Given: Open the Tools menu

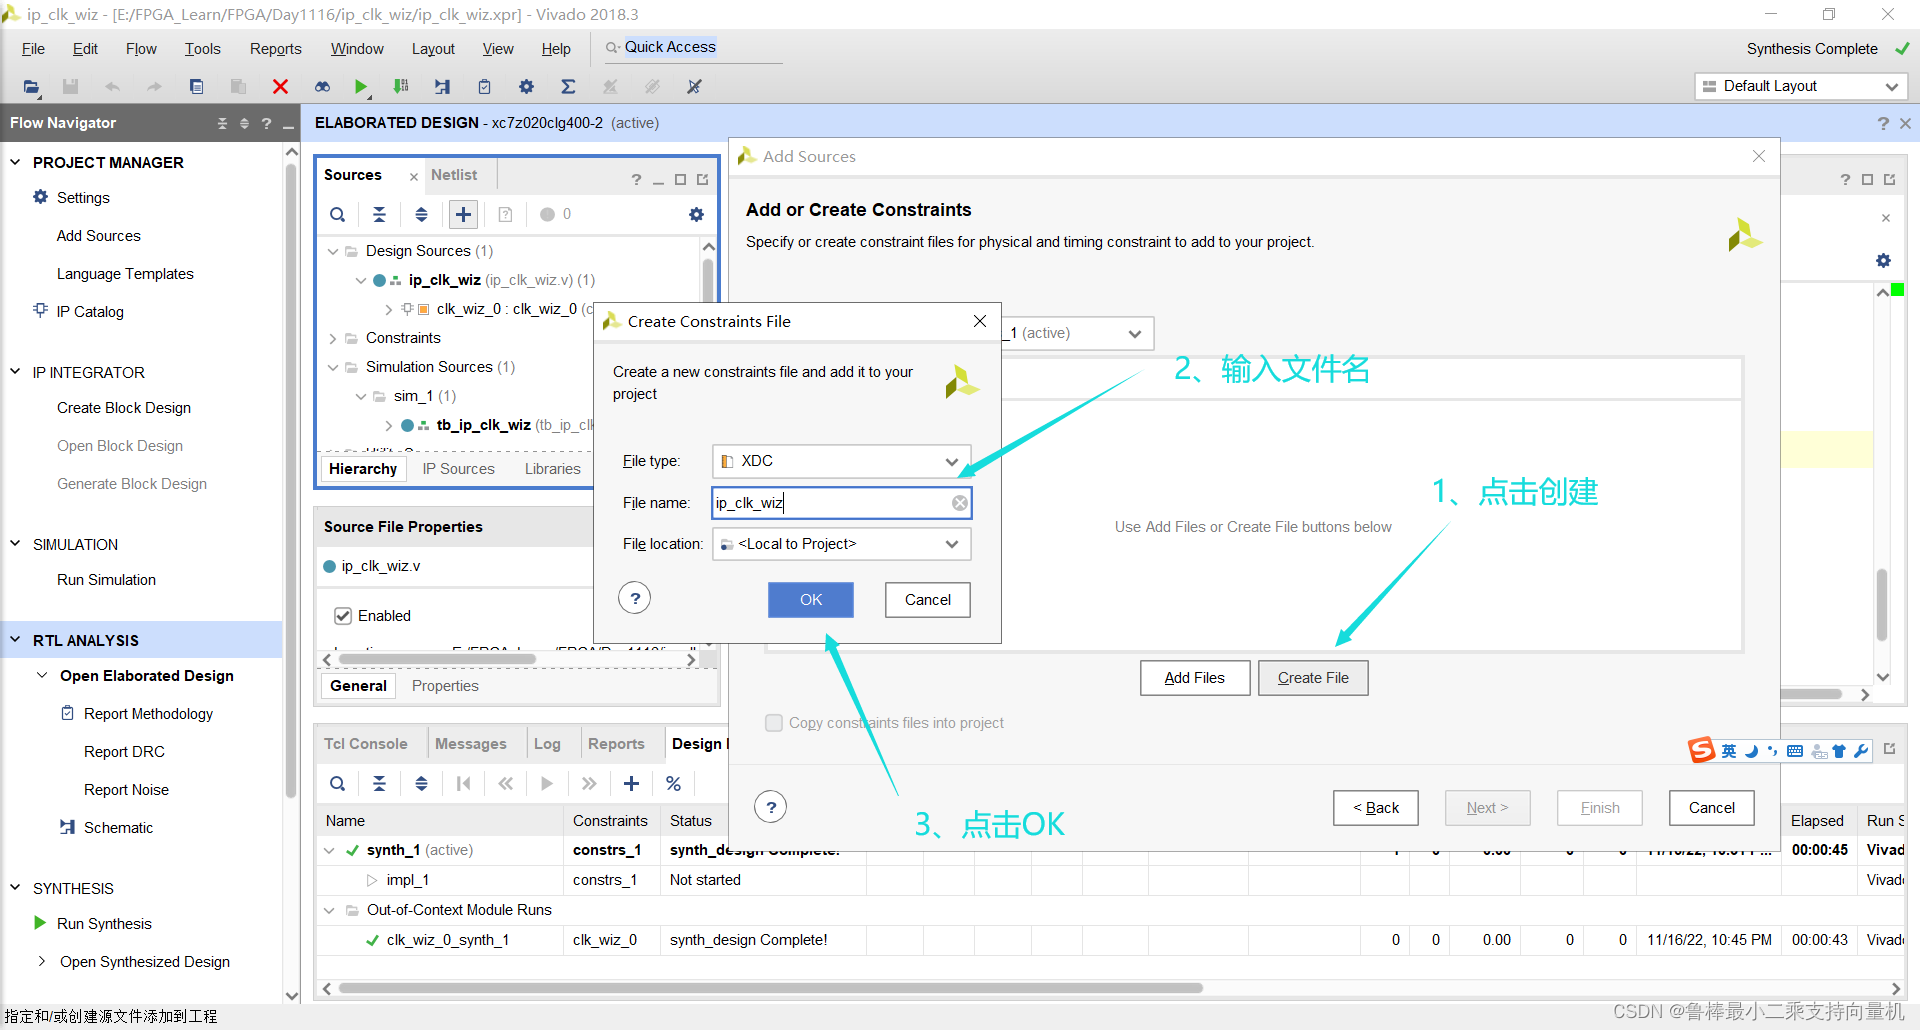Looking at the screenshot, I should tap(202, 49).
